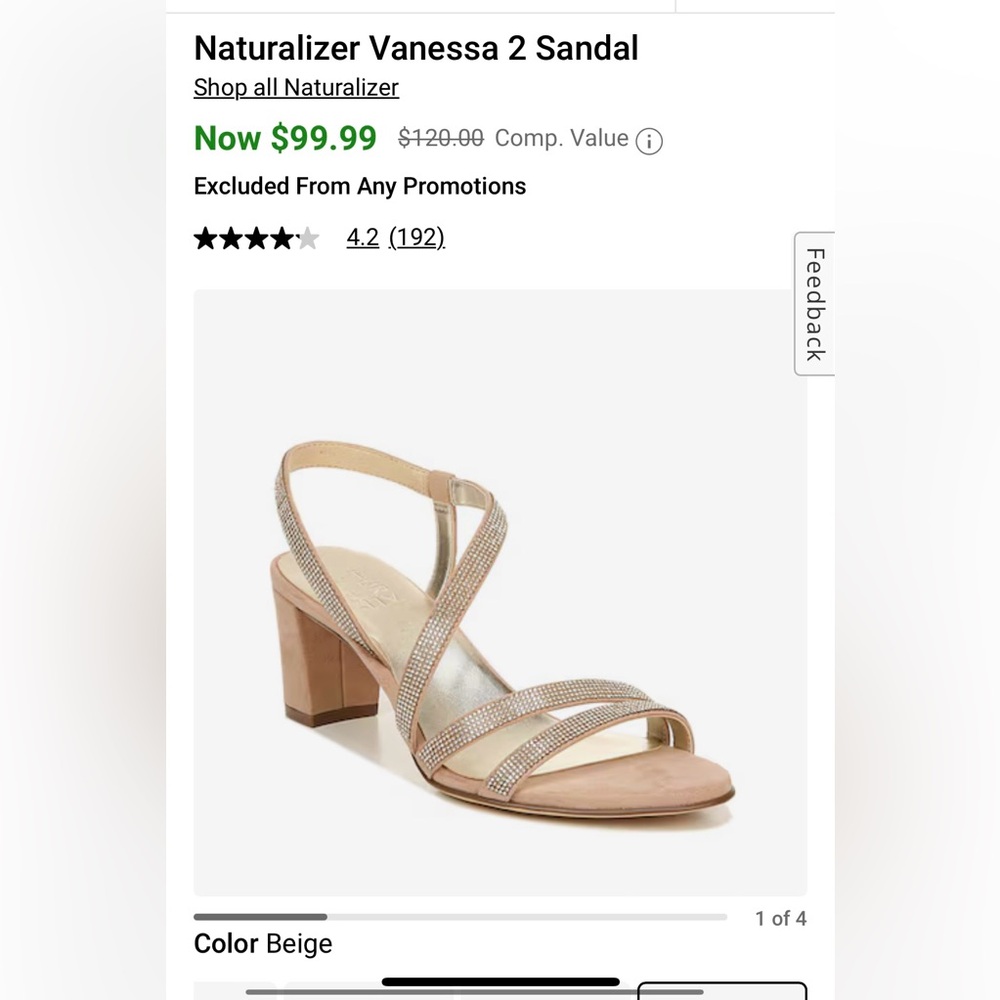Click the grayed-out fifth star
The image size is (1000, 1000).
point(306,237)
